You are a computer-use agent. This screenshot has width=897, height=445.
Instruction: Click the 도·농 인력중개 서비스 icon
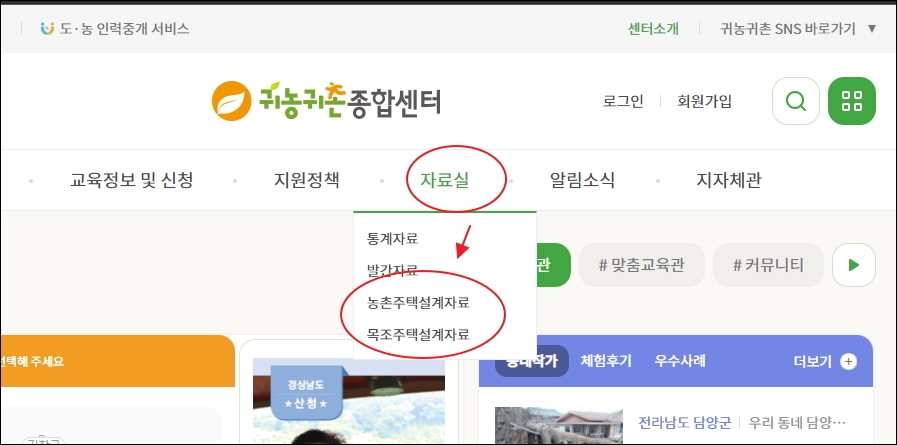(x=47, y=28)
